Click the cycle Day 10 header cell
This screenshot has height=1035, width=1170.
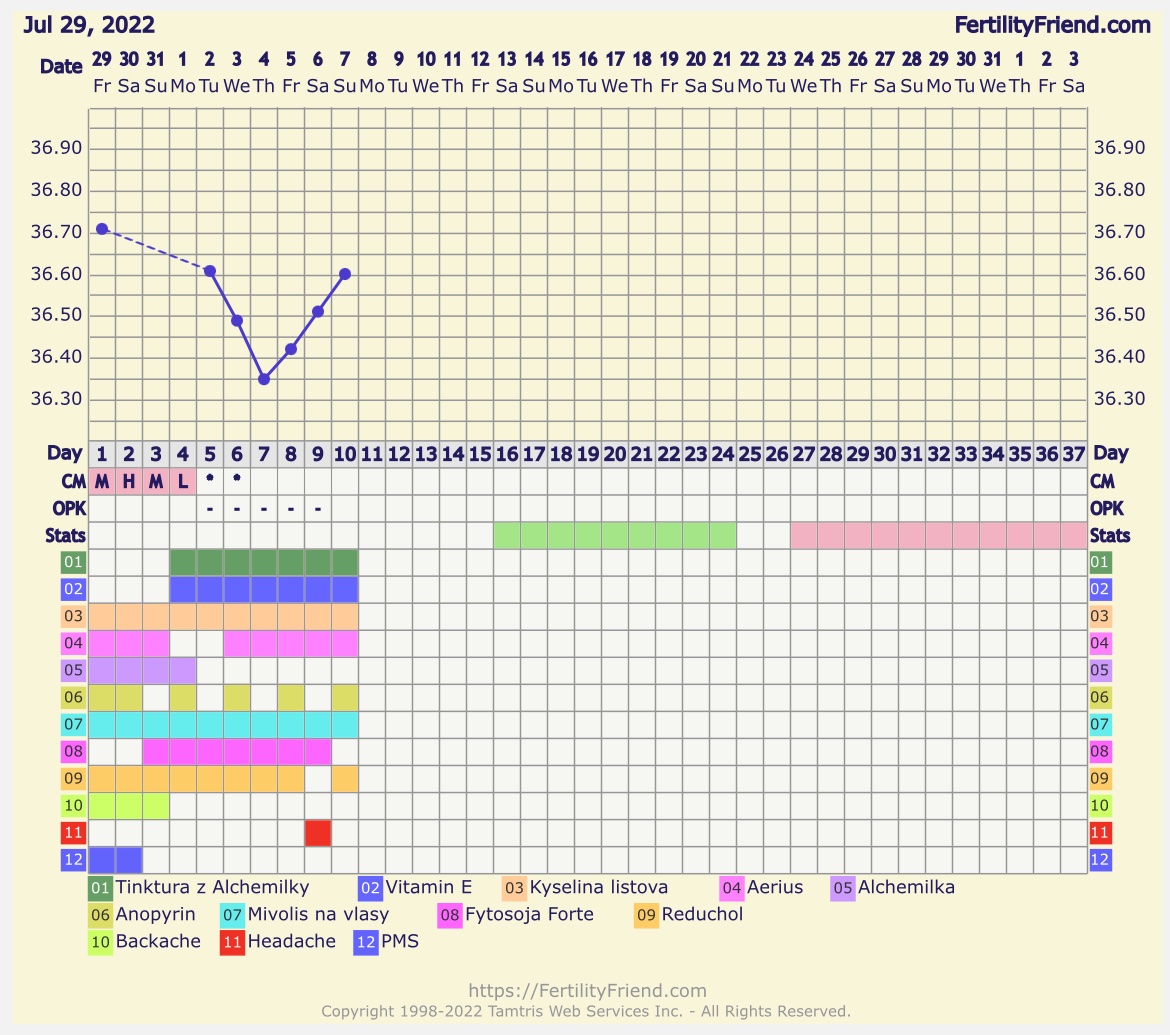tap(345, 454)
